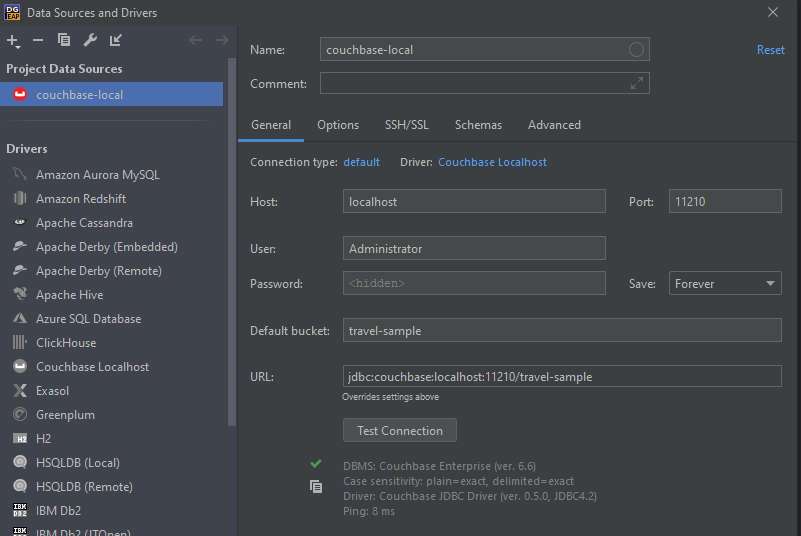Select the ClickHouse driver entry
801x536 pixels.
click(111, 343)
